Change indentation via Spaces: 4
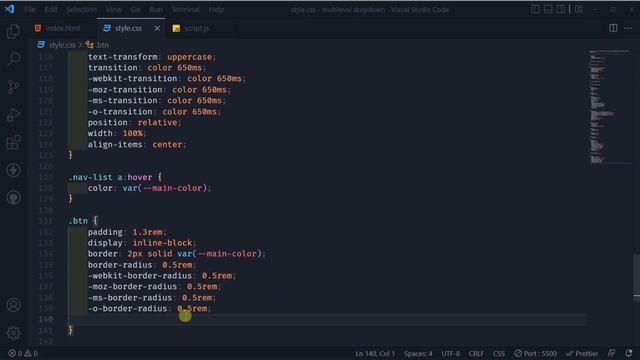Screen dimensions: 640x360 (418, 353)
